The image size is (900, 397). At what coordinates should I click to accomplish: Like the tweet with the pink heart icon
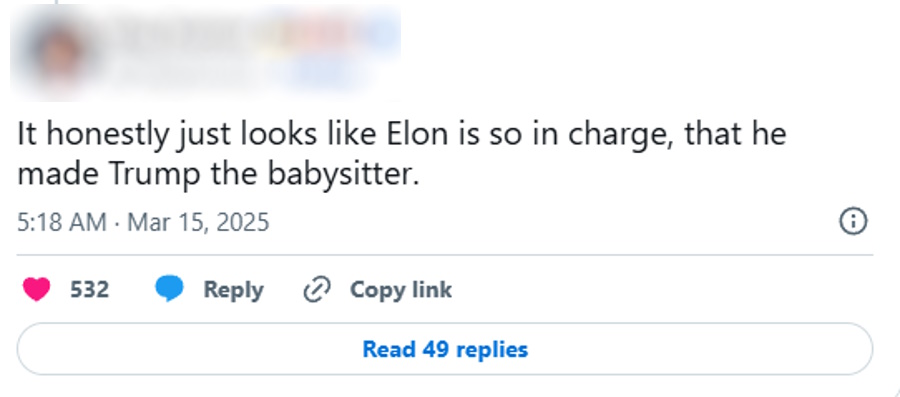tap(36, 289)
